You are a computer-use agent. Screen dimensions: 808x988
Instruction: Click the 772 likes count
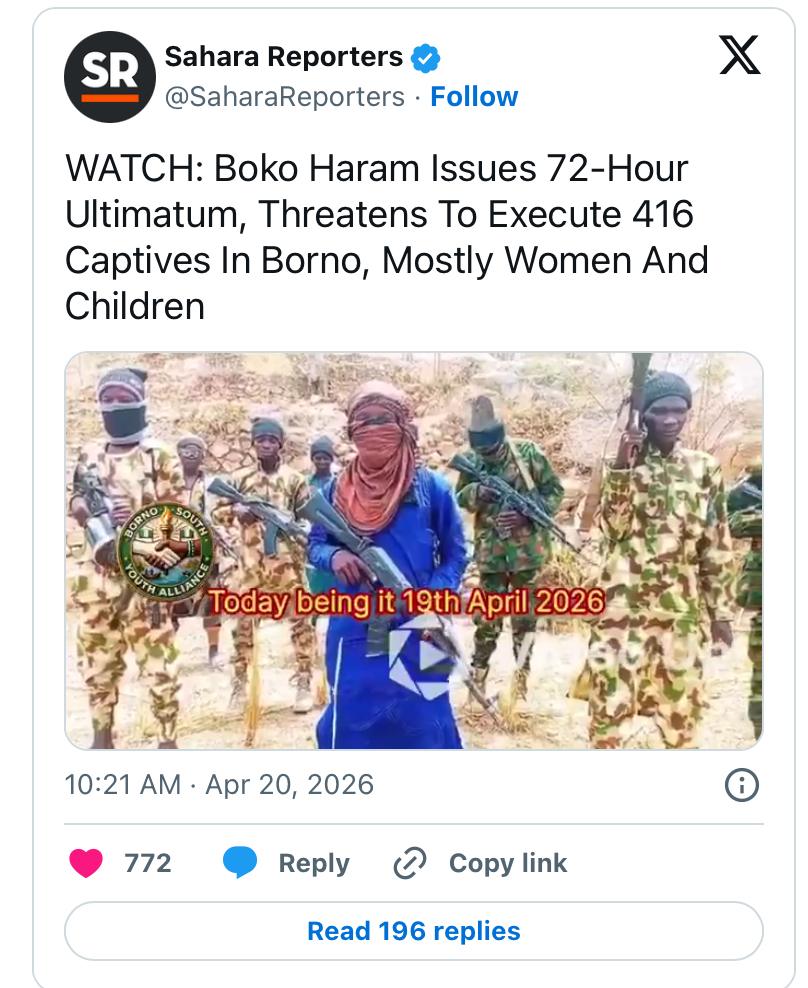tap(148, 863)
